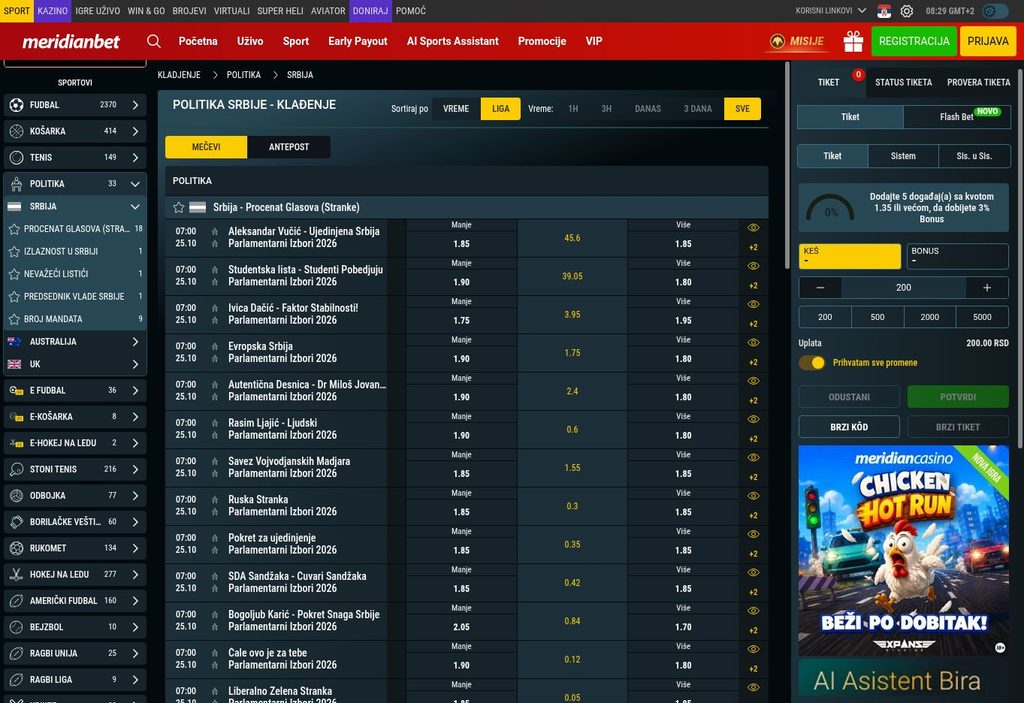Open the Chicken Hot Run casino banner
The width and height of the screenshot is (1024, 703).
tap(903, 550)
